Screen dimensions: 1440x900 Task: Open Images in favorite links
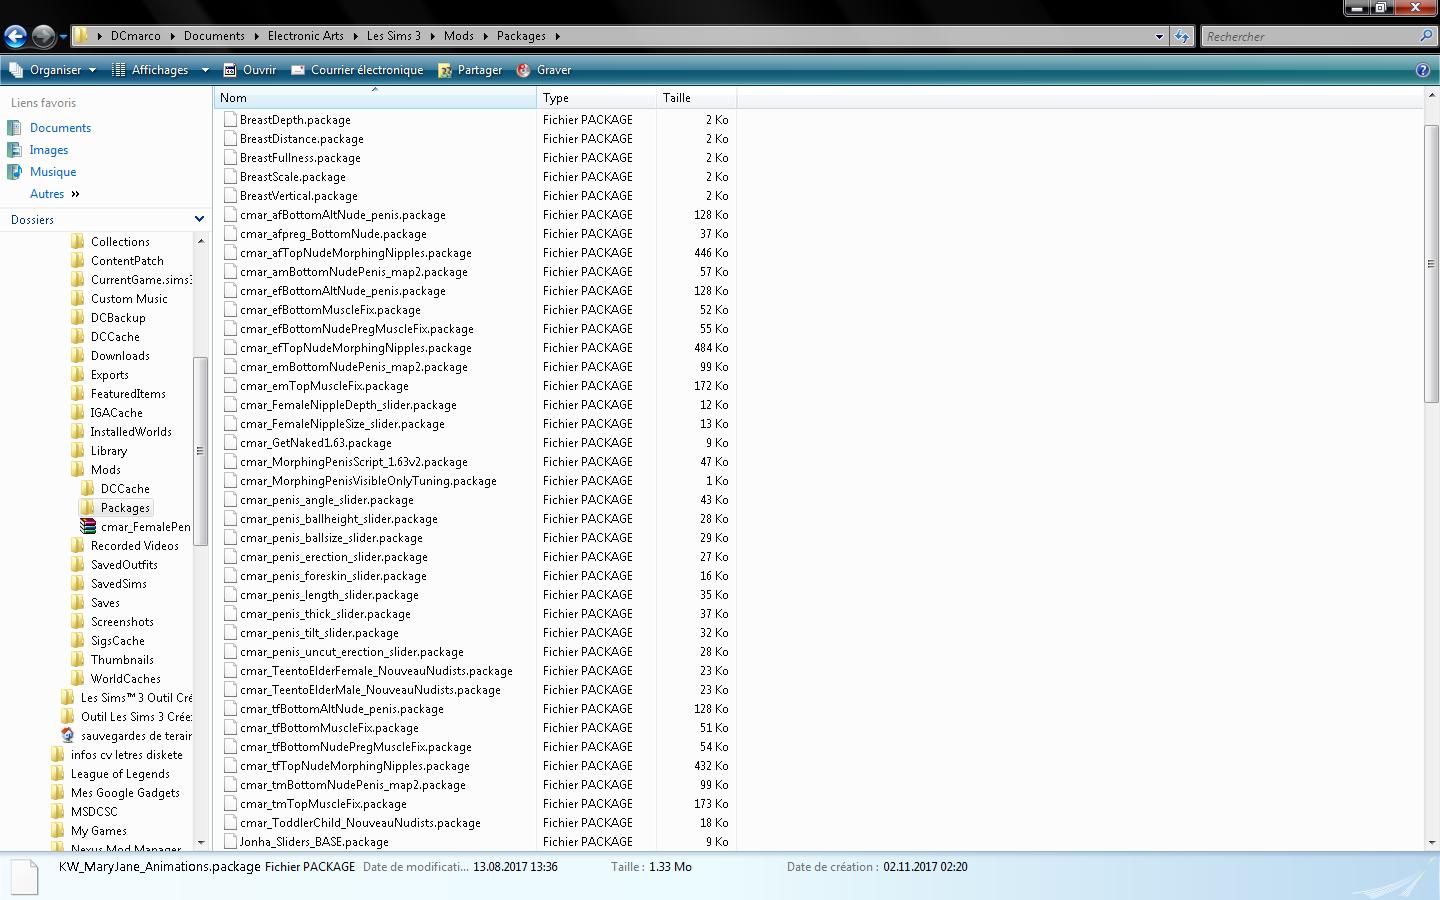49,150
